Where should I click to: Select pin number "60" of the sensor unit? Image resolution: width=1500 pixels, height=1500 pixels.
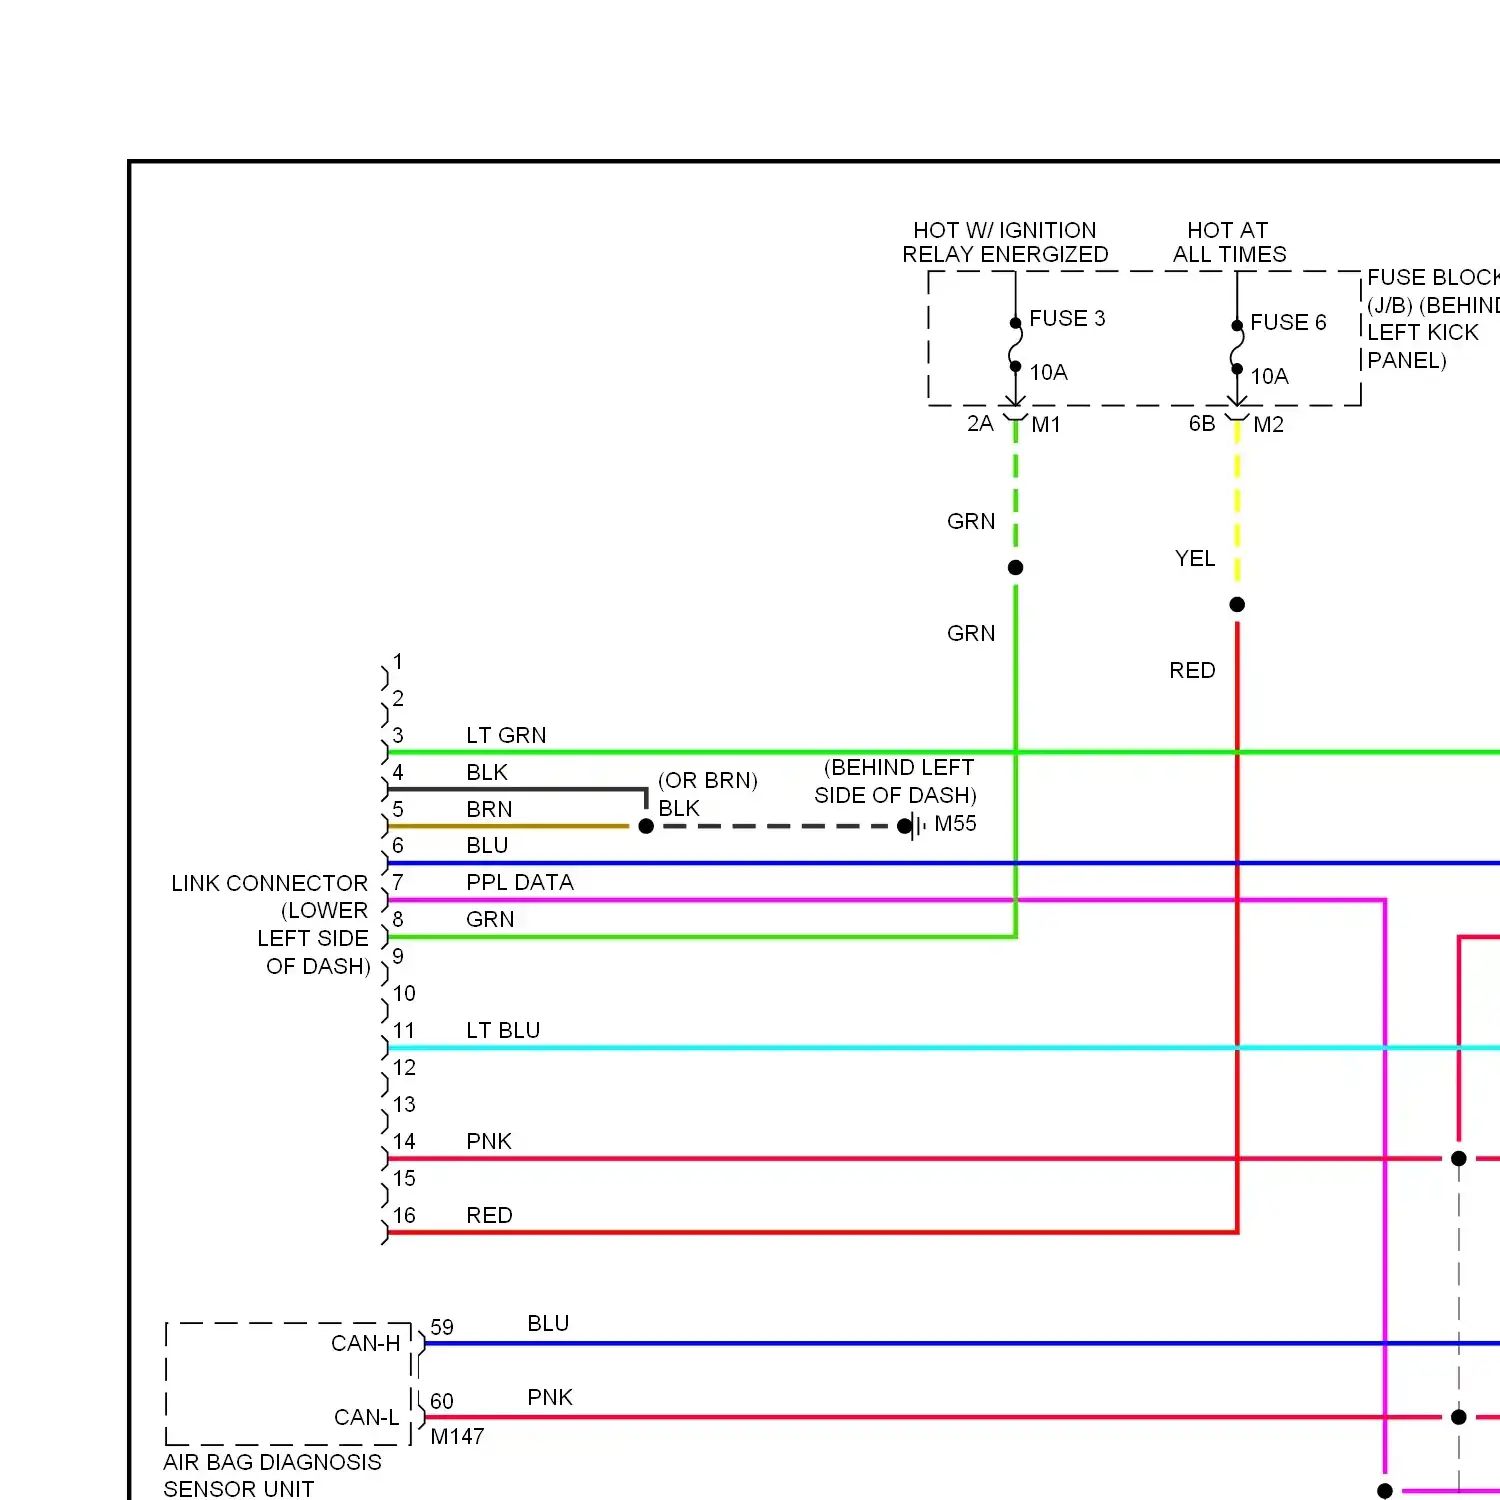point(442,1401)
